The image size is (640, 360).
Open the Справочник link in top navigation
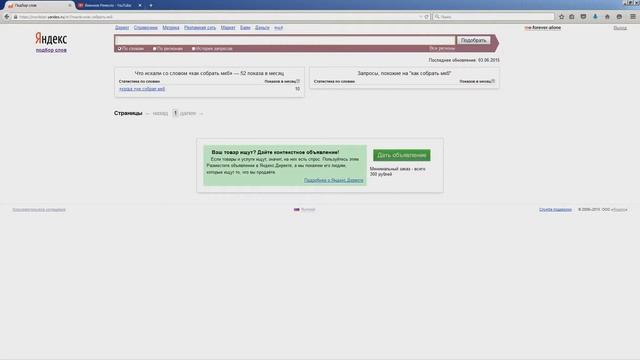click(145, 28)
